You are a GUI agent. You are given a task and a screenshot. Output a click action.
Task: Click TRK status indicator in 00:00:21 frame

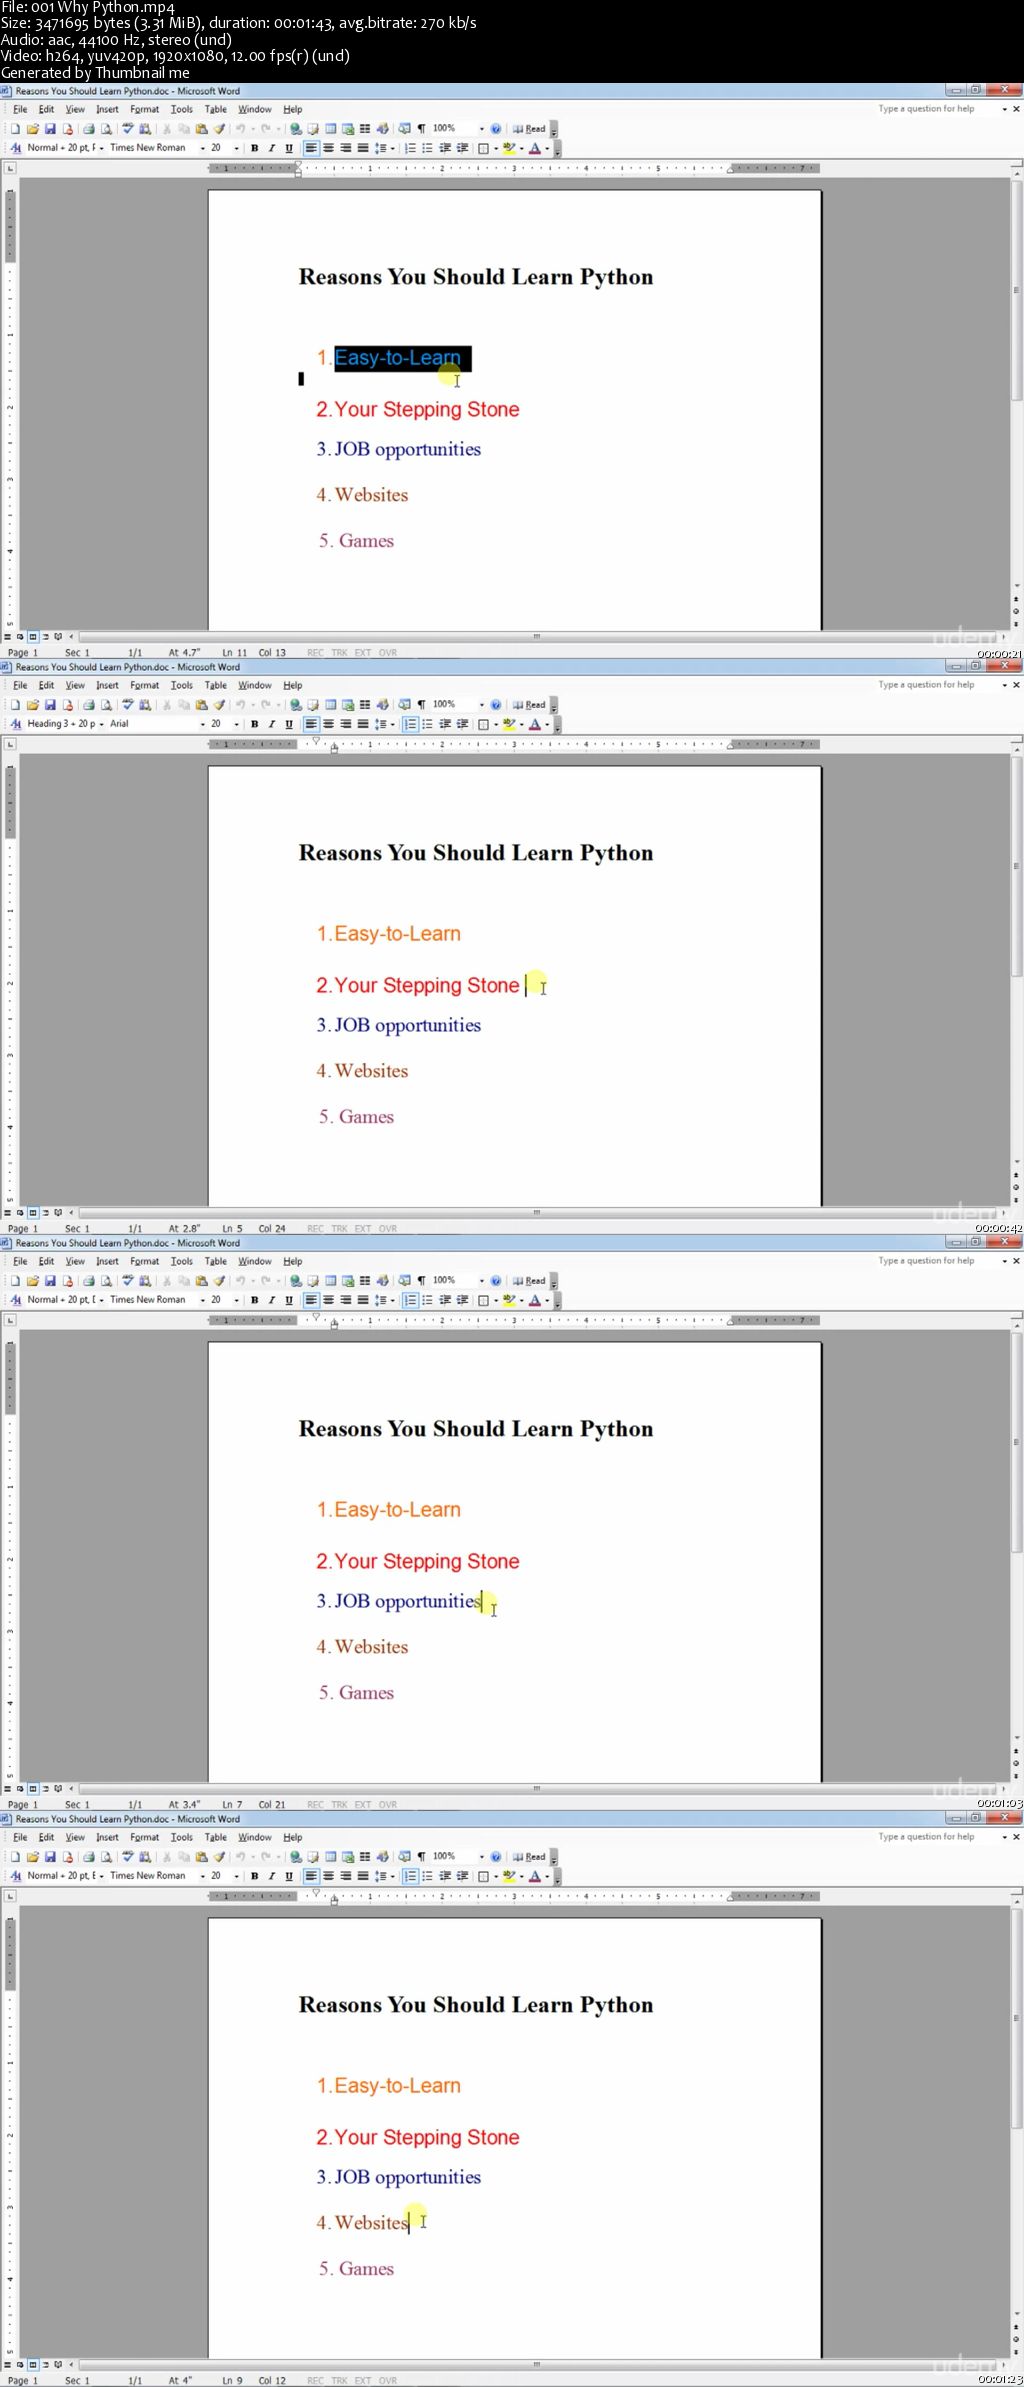pyautogui.click(x=339, y=653)
